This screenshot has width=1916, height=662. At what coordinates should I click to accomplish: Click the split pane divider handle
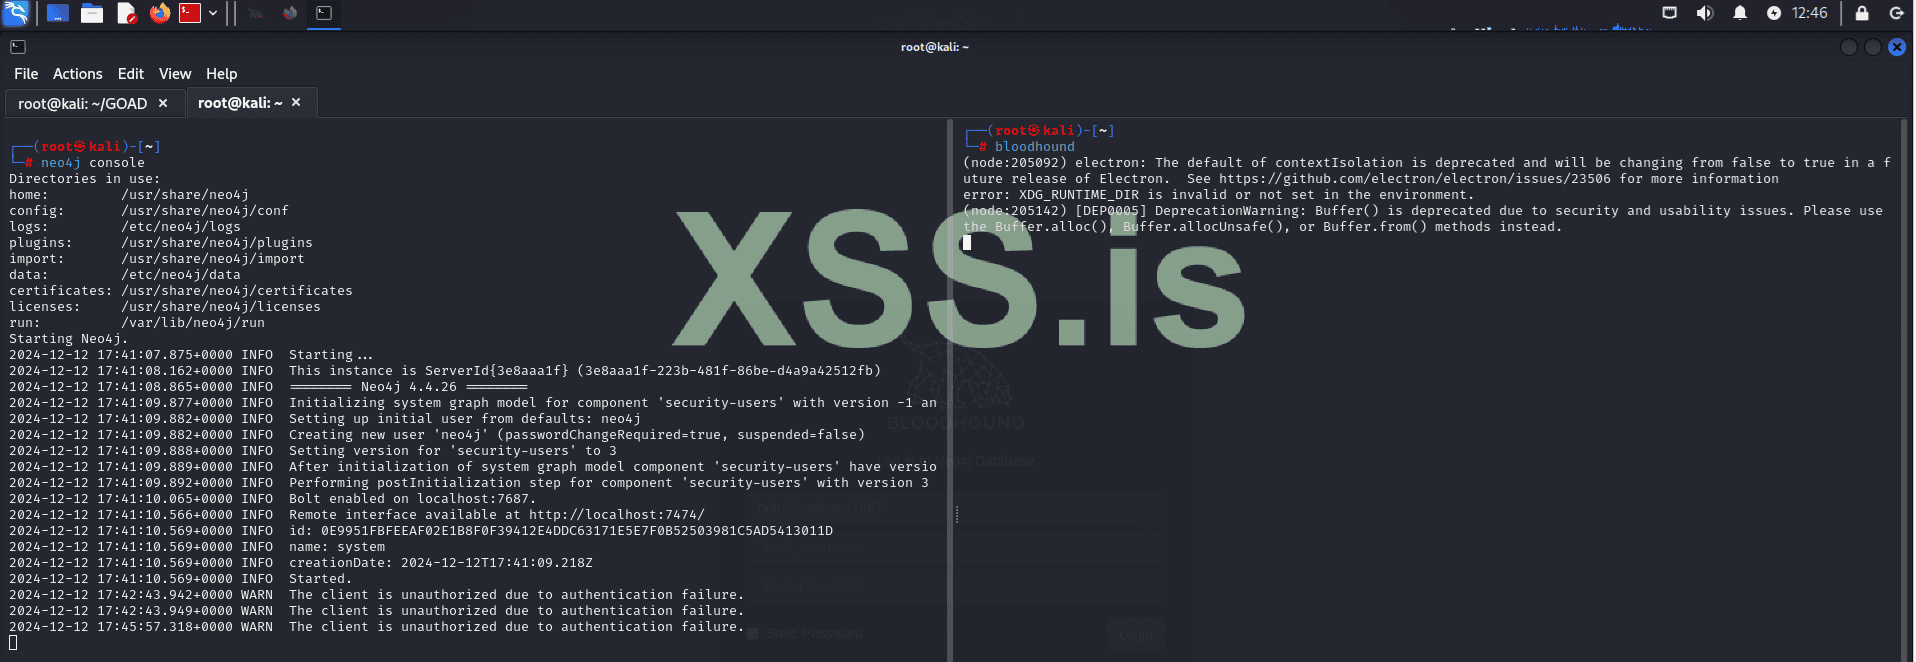[x=957, y=514]
